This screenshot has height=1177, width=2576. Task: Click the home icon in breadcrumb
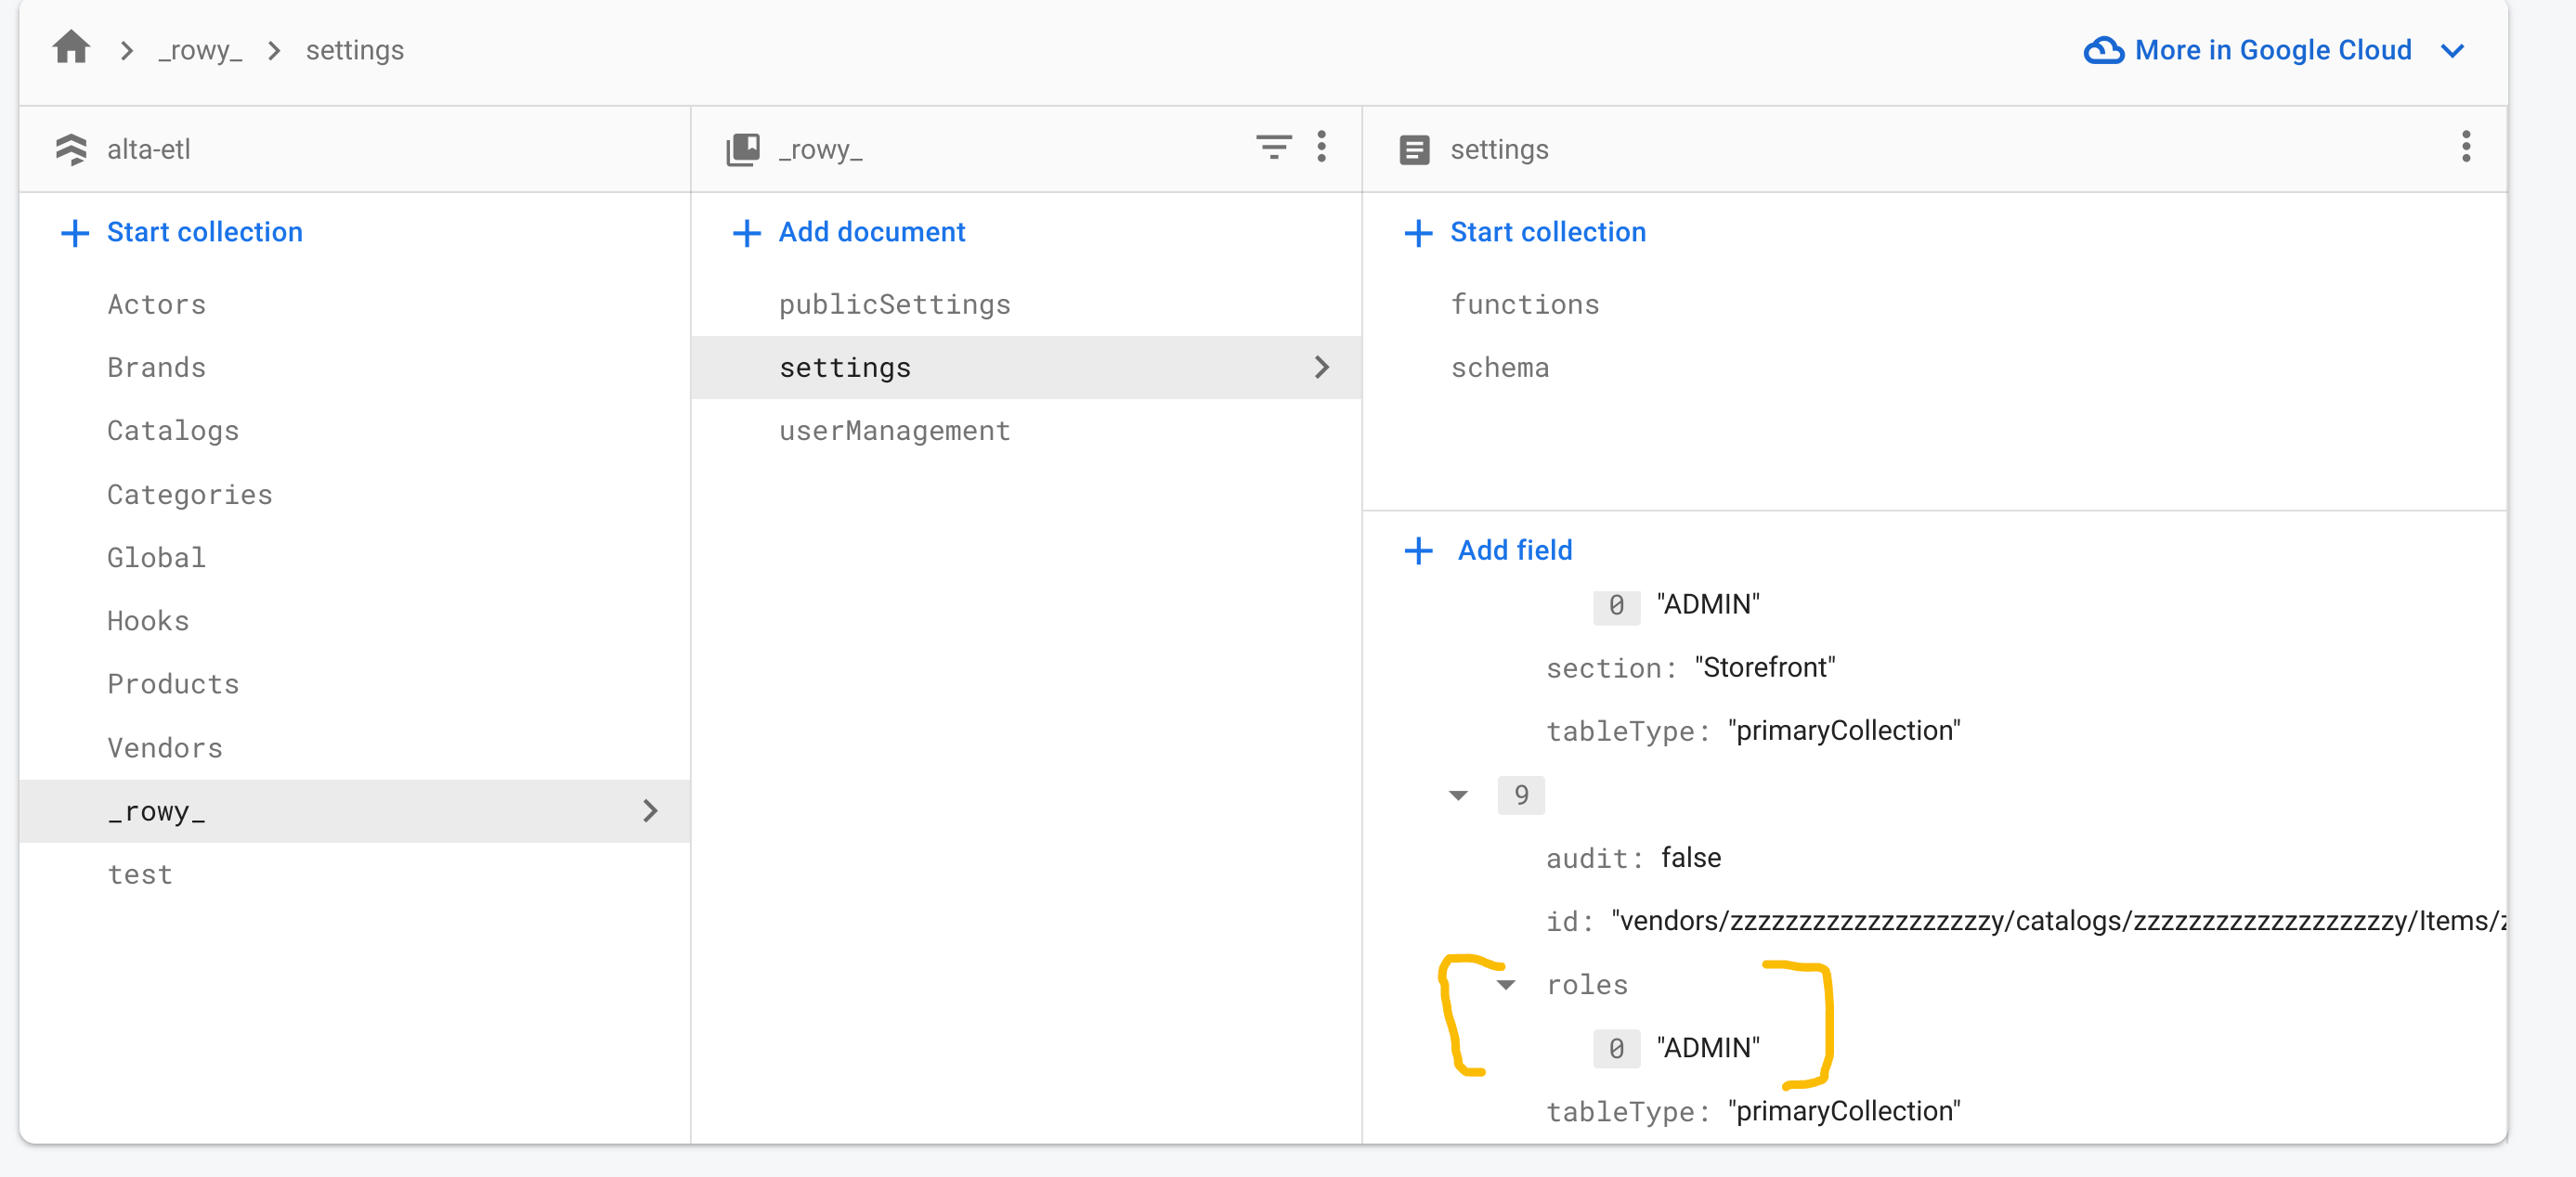71,47
